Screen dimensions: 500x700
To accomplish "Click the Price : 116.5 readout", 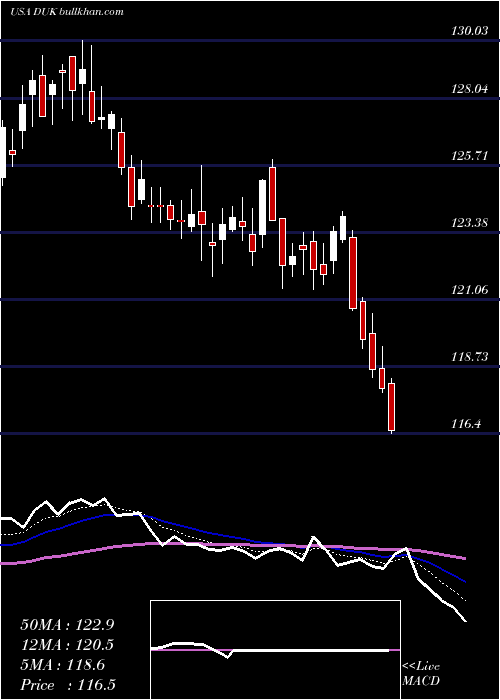I will (x=67, y=685).
